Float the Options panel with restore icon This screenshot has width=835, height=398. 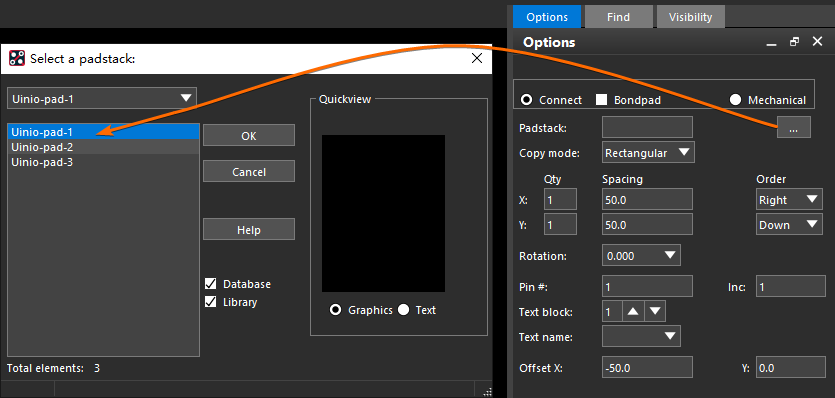click(795, 42)
